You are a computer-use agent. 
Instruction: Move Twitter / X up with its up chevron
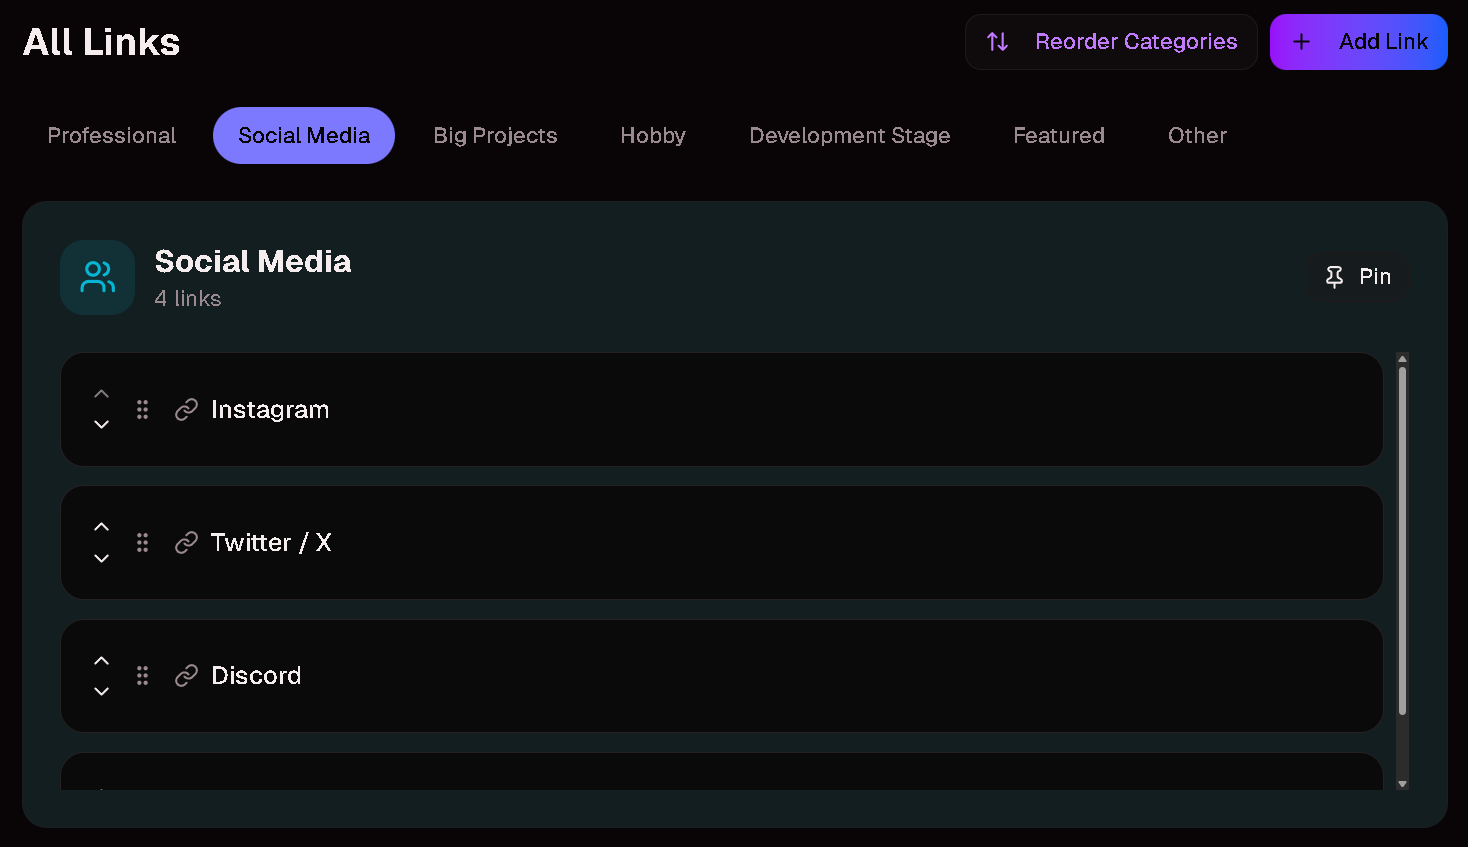[101, 527]
